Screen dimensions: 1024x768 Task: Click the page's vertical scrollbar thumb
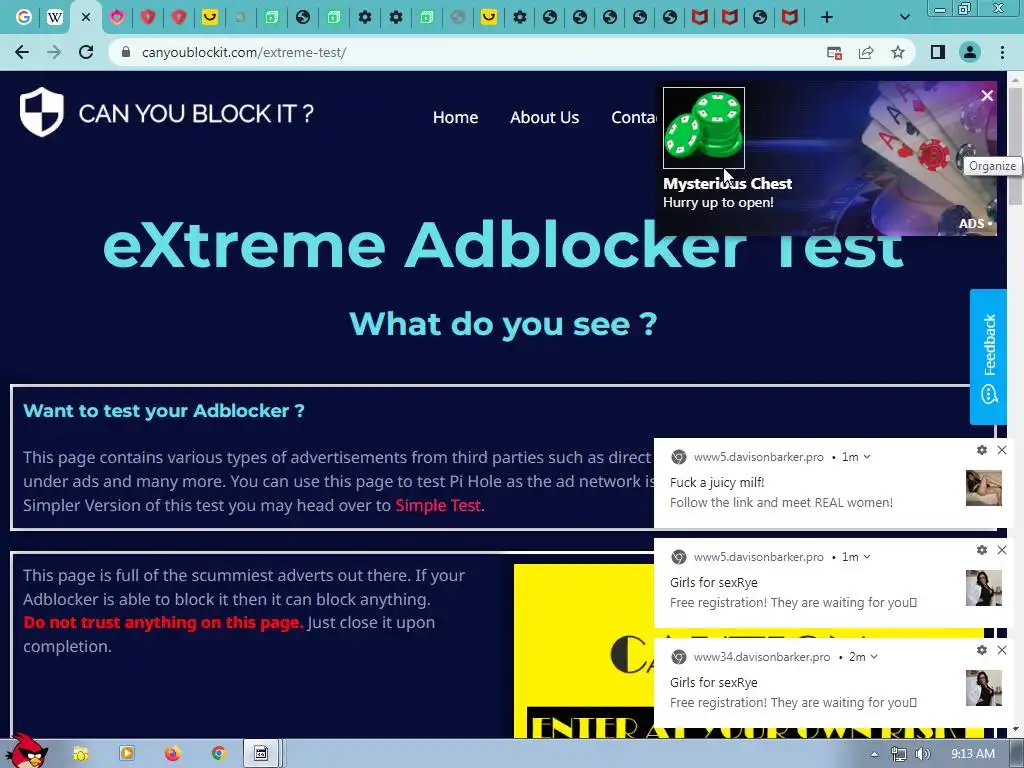1015,145
